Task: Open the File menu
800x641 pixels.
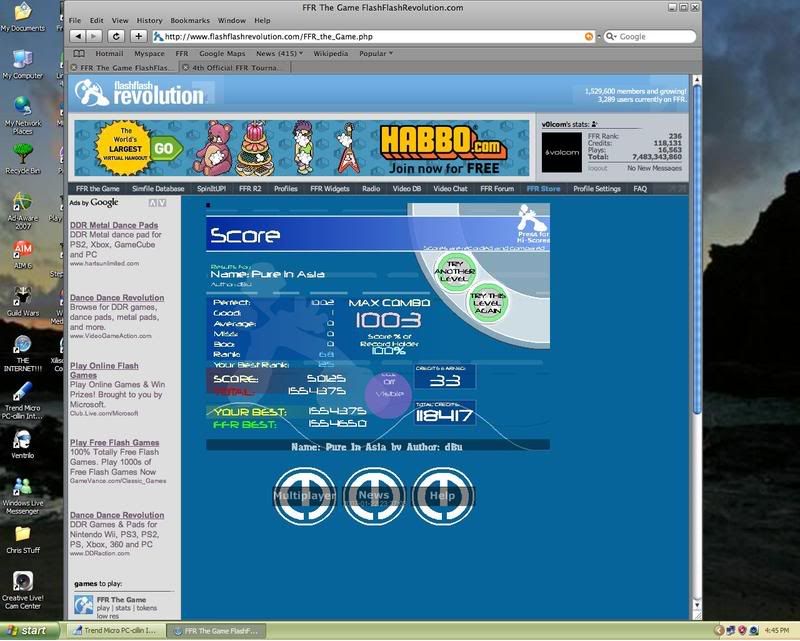Action: [x=75, y=20]
